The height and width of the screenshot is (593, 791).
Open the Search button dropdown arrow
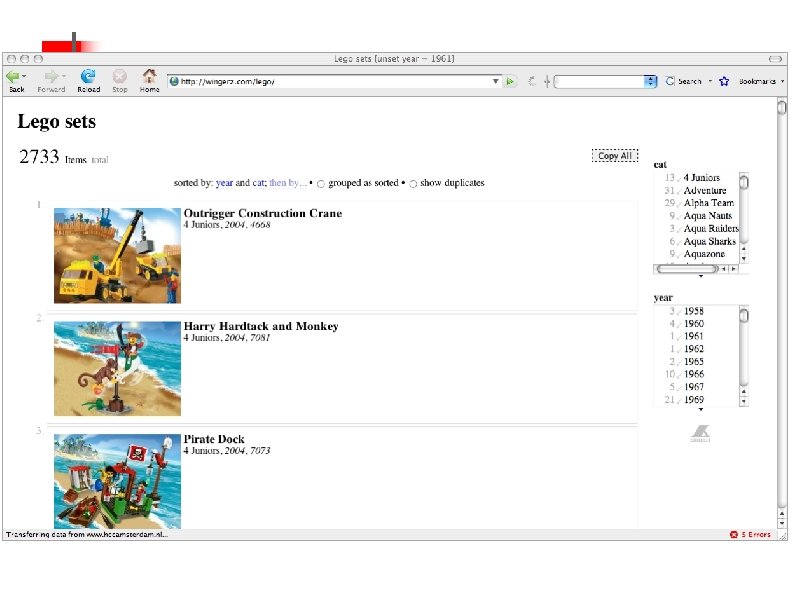point(710,81)
